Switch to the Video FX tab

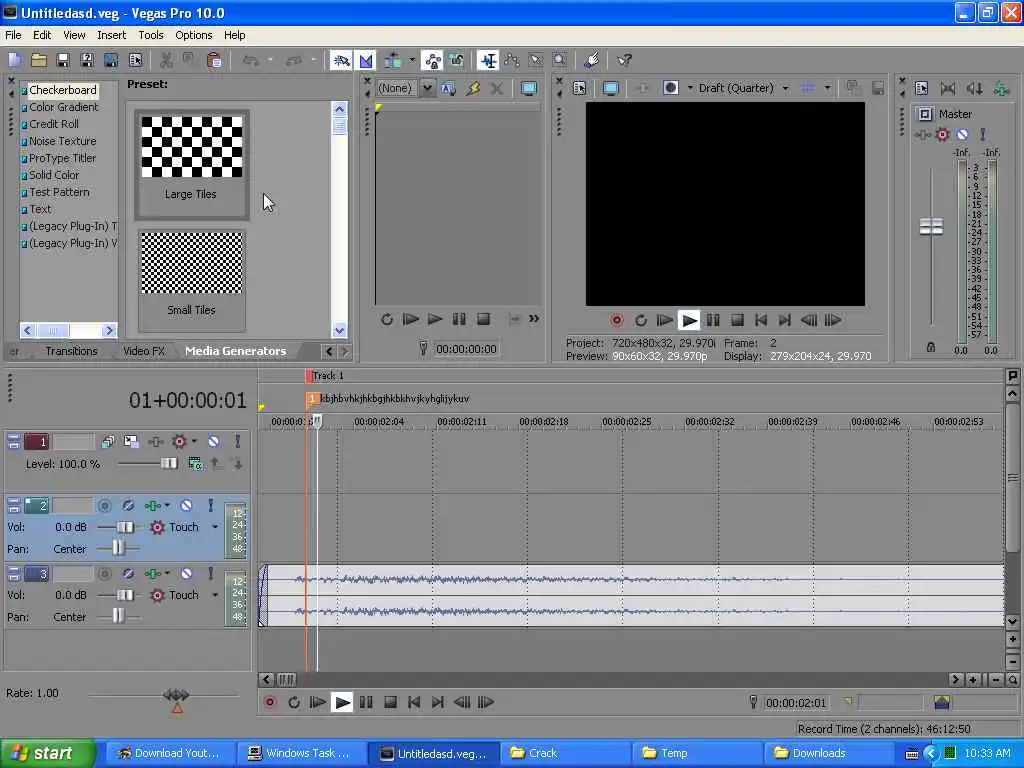[x=144, y=351]
